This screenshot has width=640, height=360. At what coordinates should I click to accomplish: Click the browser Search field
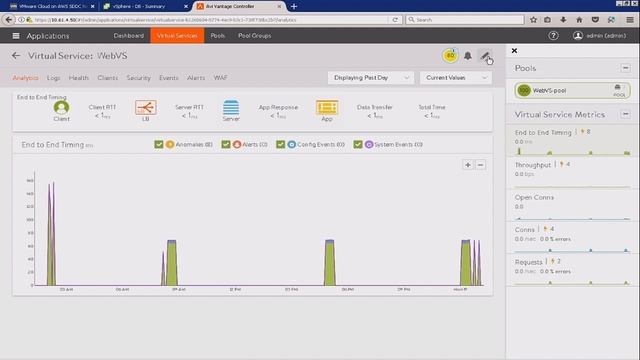tap(465, 20)
